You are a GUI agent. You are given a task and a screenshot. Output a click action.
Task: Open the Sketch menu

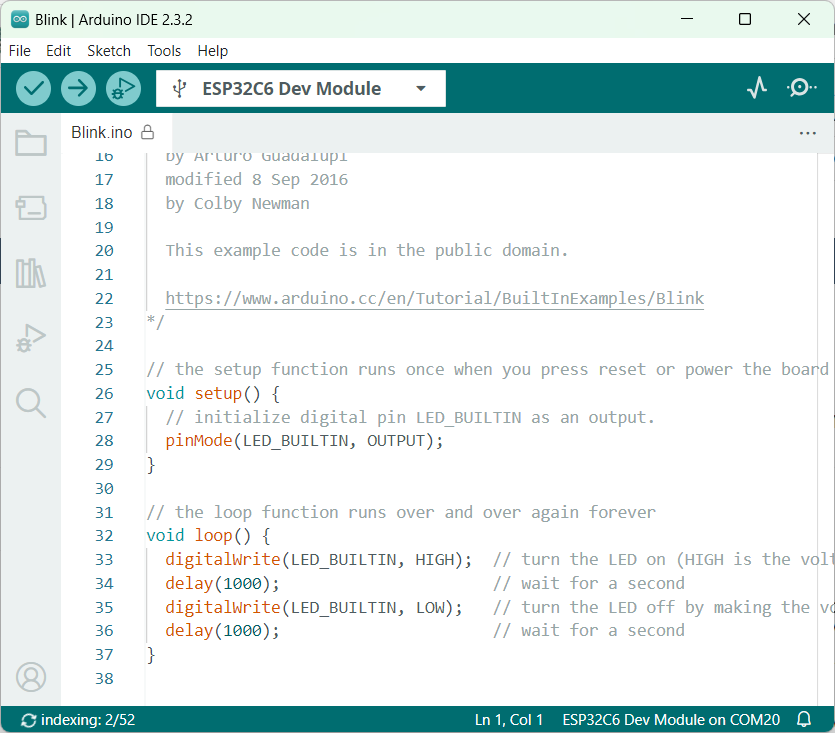109,51
